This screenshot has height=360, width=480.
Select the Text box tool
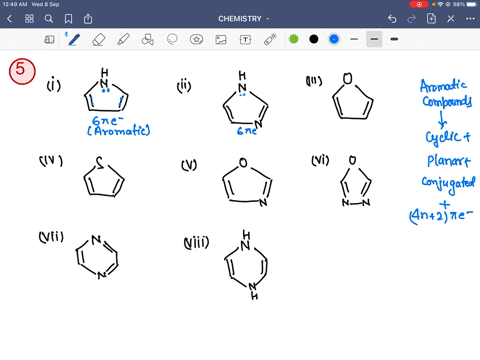coord(245,40)
